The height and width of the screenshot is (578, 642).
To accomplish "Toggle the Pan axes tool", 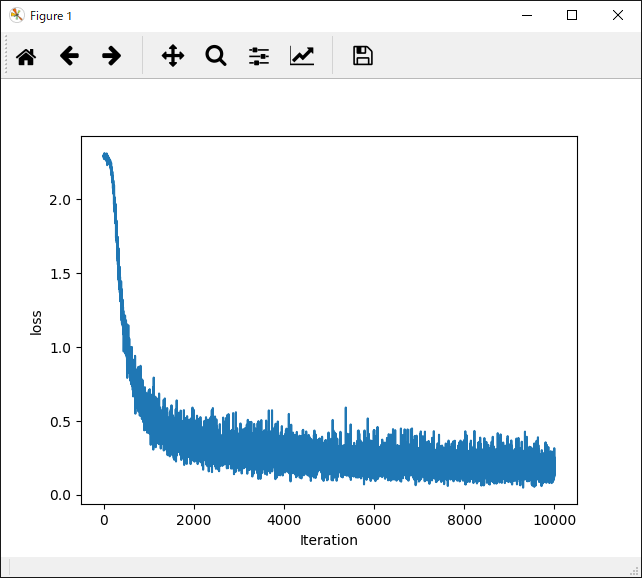I will tap(173, 56).
